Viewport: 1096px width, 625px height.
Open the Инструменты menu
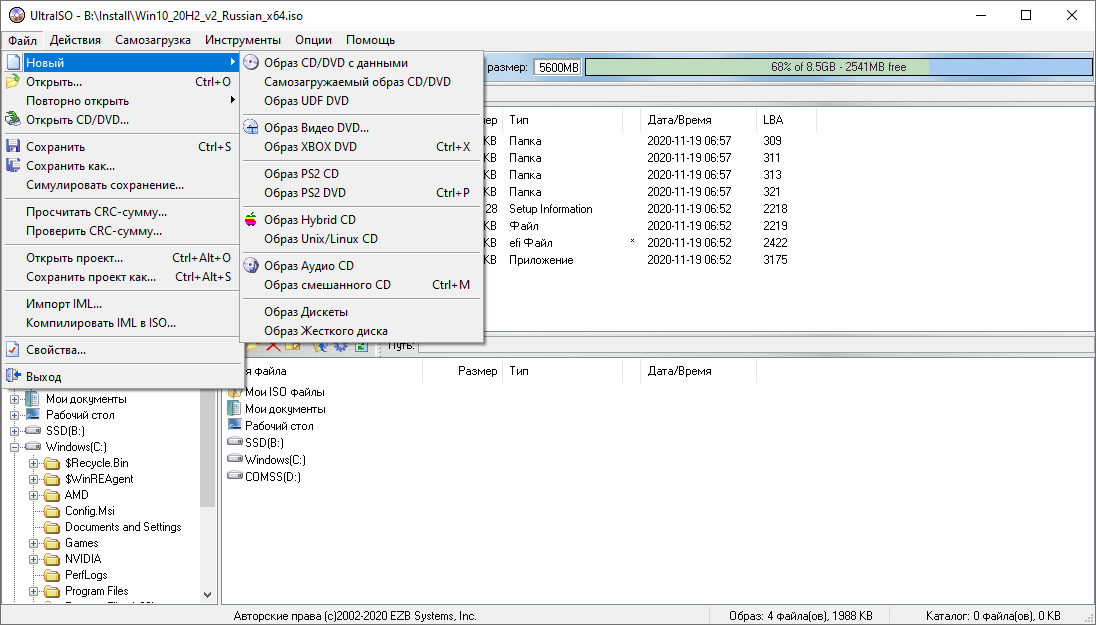point(243,40)
